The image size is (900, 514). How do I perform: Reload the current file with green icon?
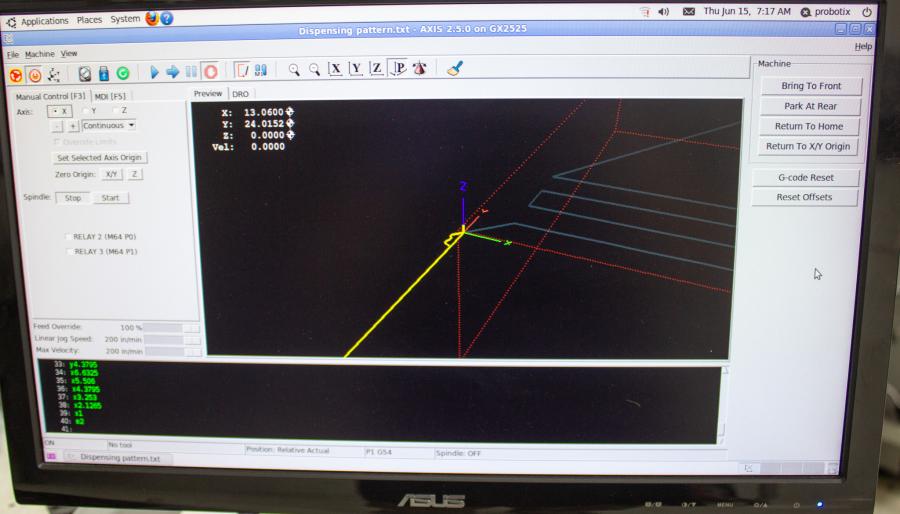point(123,73)
